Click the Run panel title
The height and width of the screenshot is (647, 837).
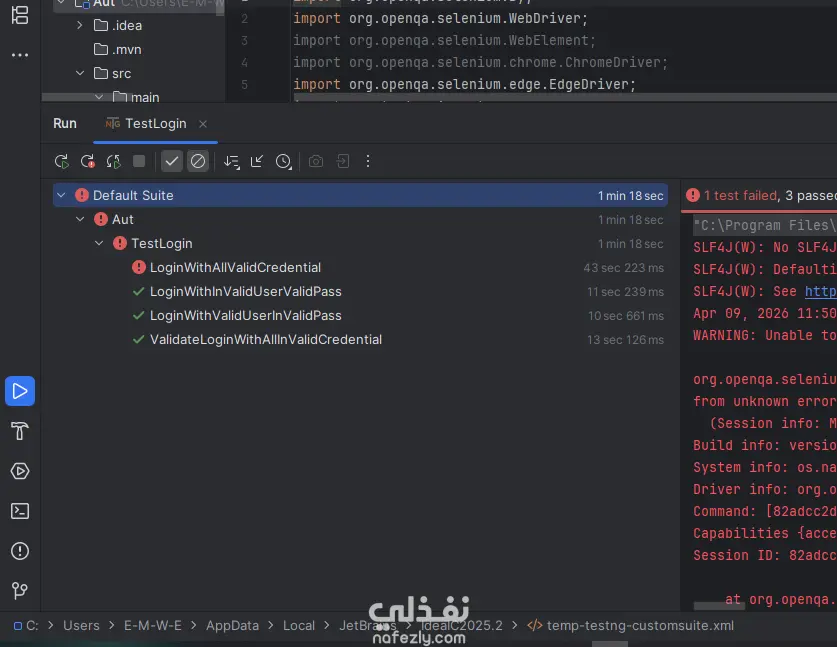65,124
